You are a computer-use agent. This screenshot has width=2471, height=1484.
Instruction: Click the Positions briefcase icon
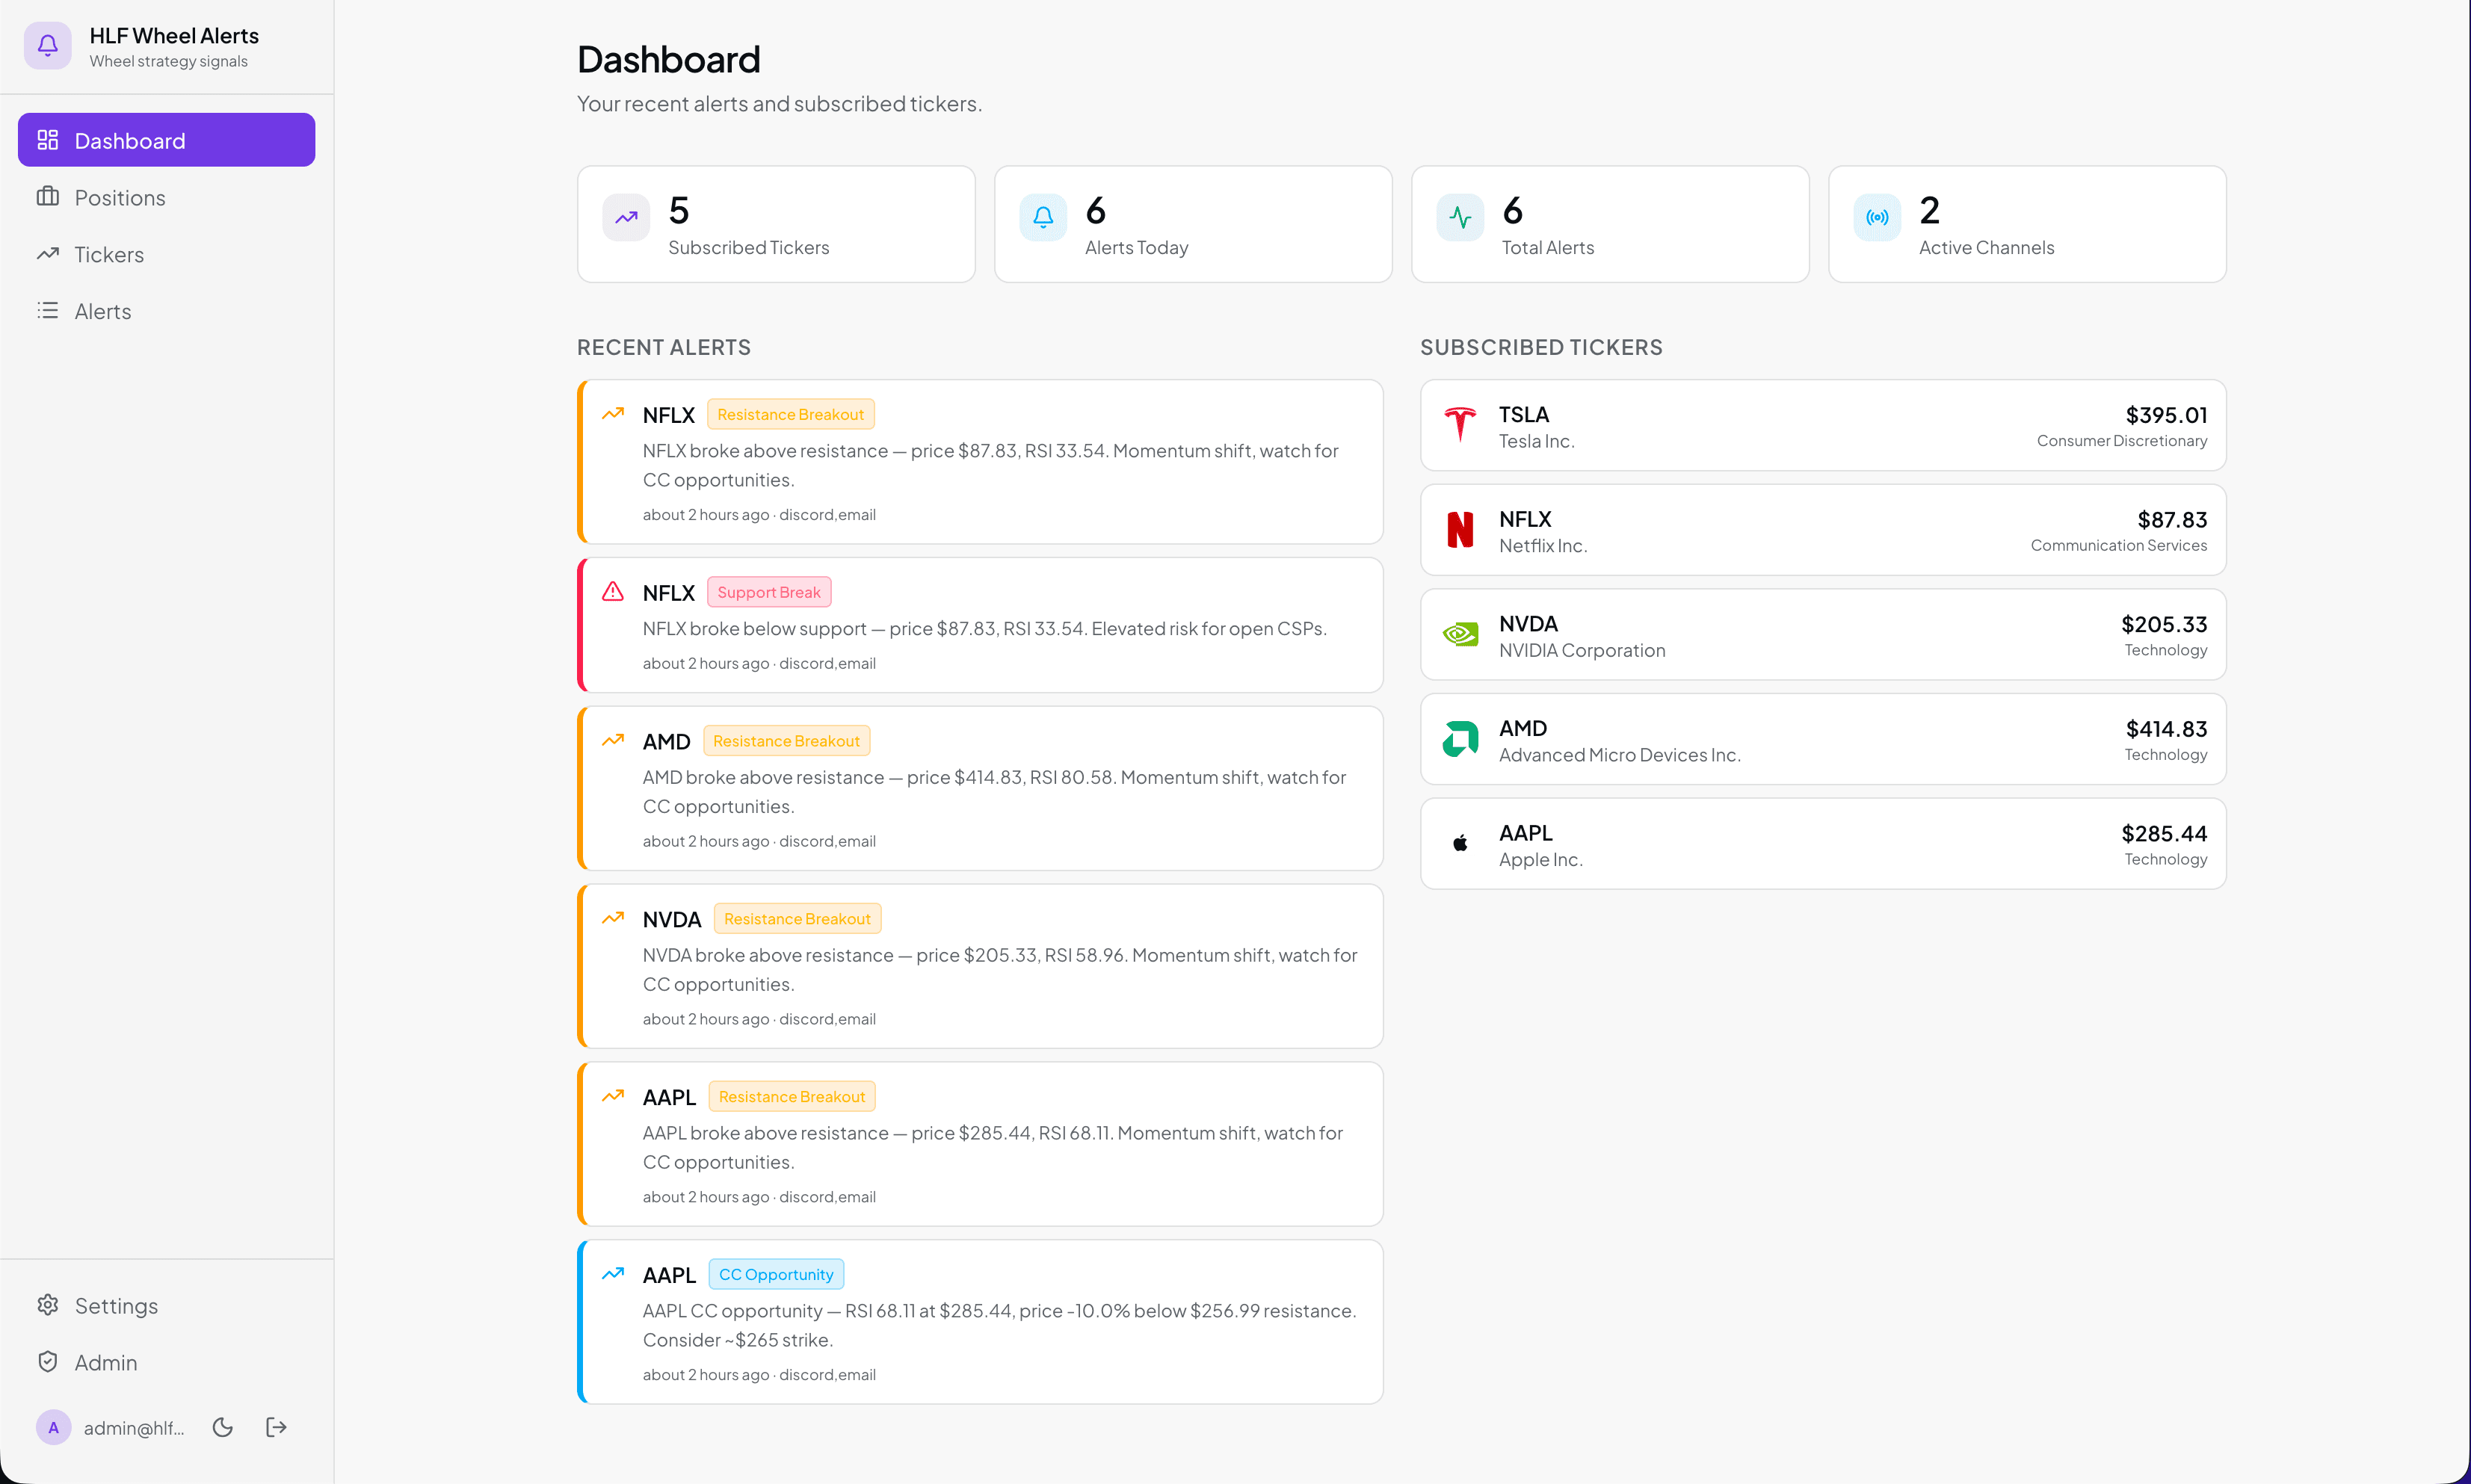(x=48, y=197)
